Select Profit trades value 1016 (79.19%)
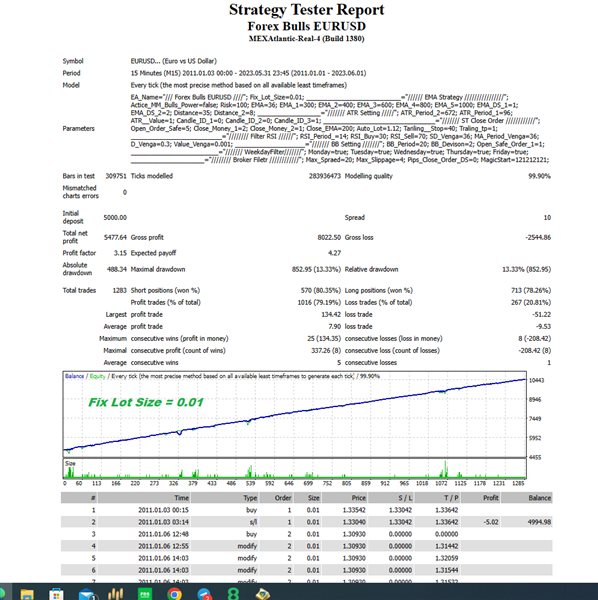The image size is (598, 600). 319,302
